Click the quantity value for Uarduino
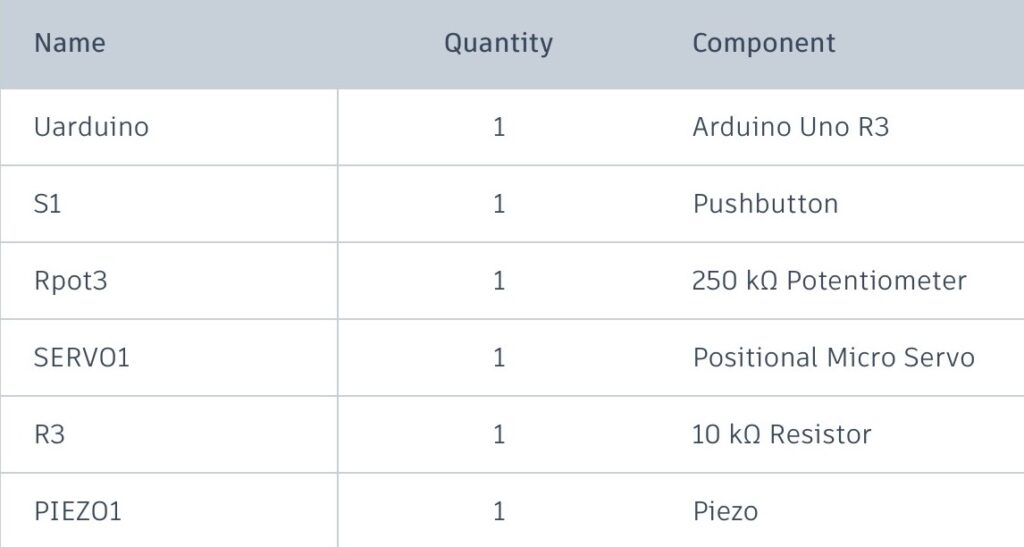The width and height of the screenshot is (1024, 547). click(499, 128)
